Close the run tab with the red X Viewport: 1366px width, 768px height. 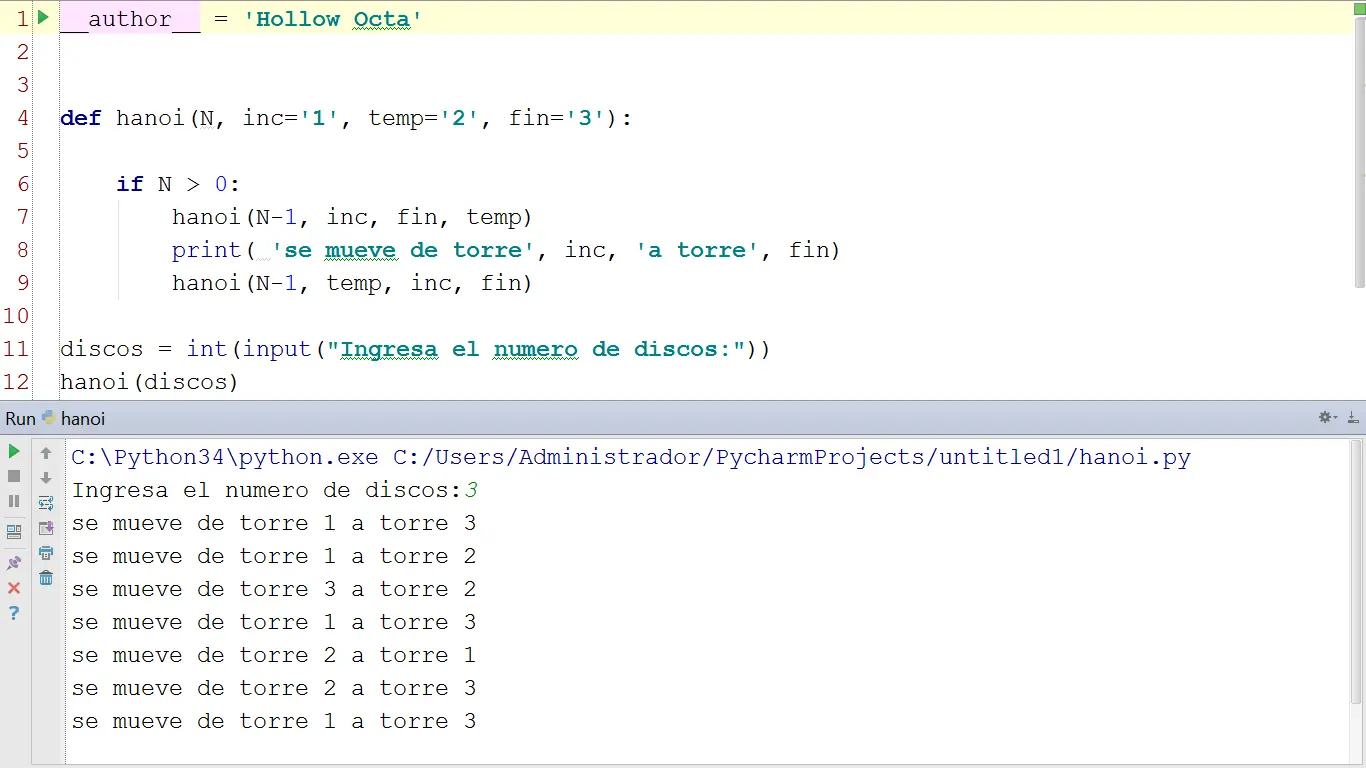(x=14, y=588)
